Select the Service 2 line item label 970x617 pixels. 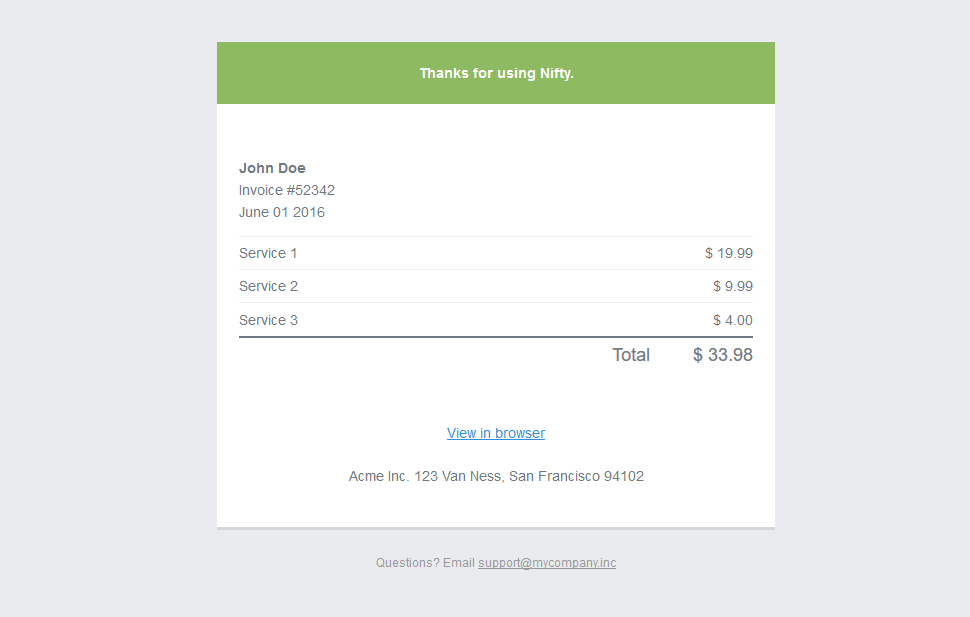(268, 286)
